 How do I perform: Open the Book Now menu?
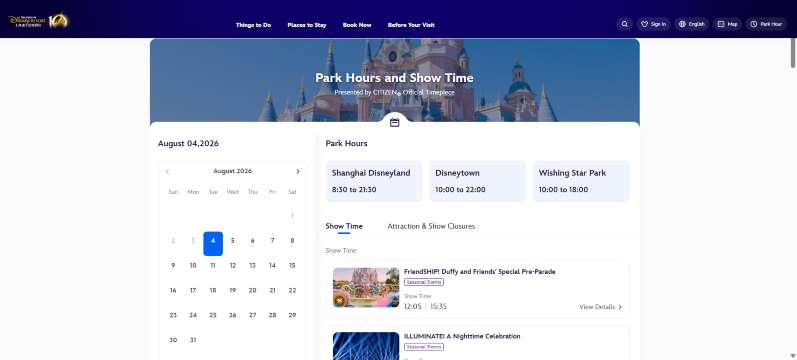click(357, 25)
